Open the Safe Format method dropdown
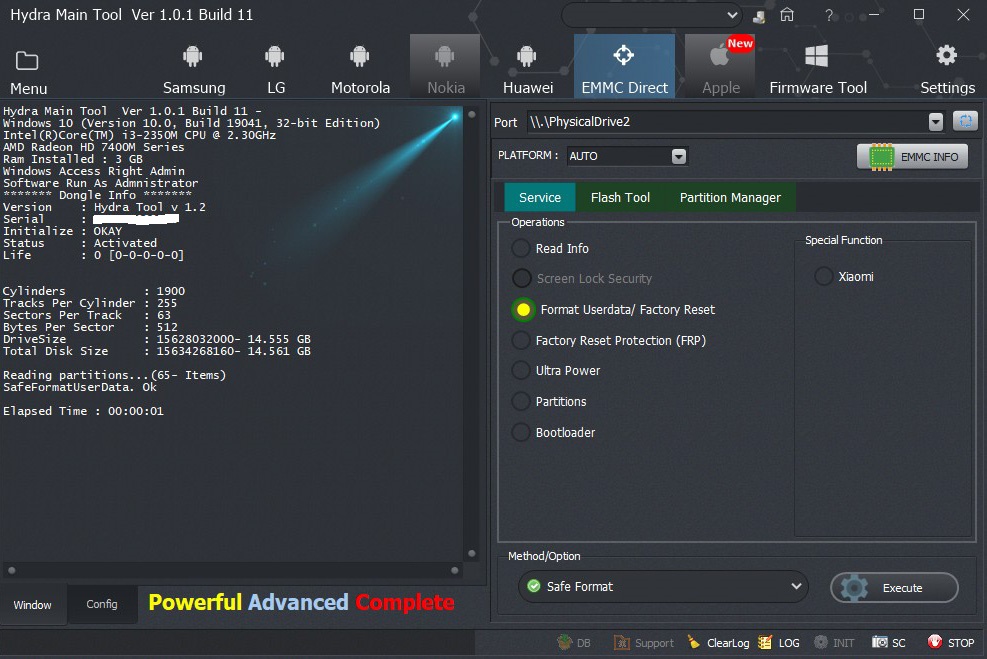This screenshot has width=987, height=659. tap(663, 587)
